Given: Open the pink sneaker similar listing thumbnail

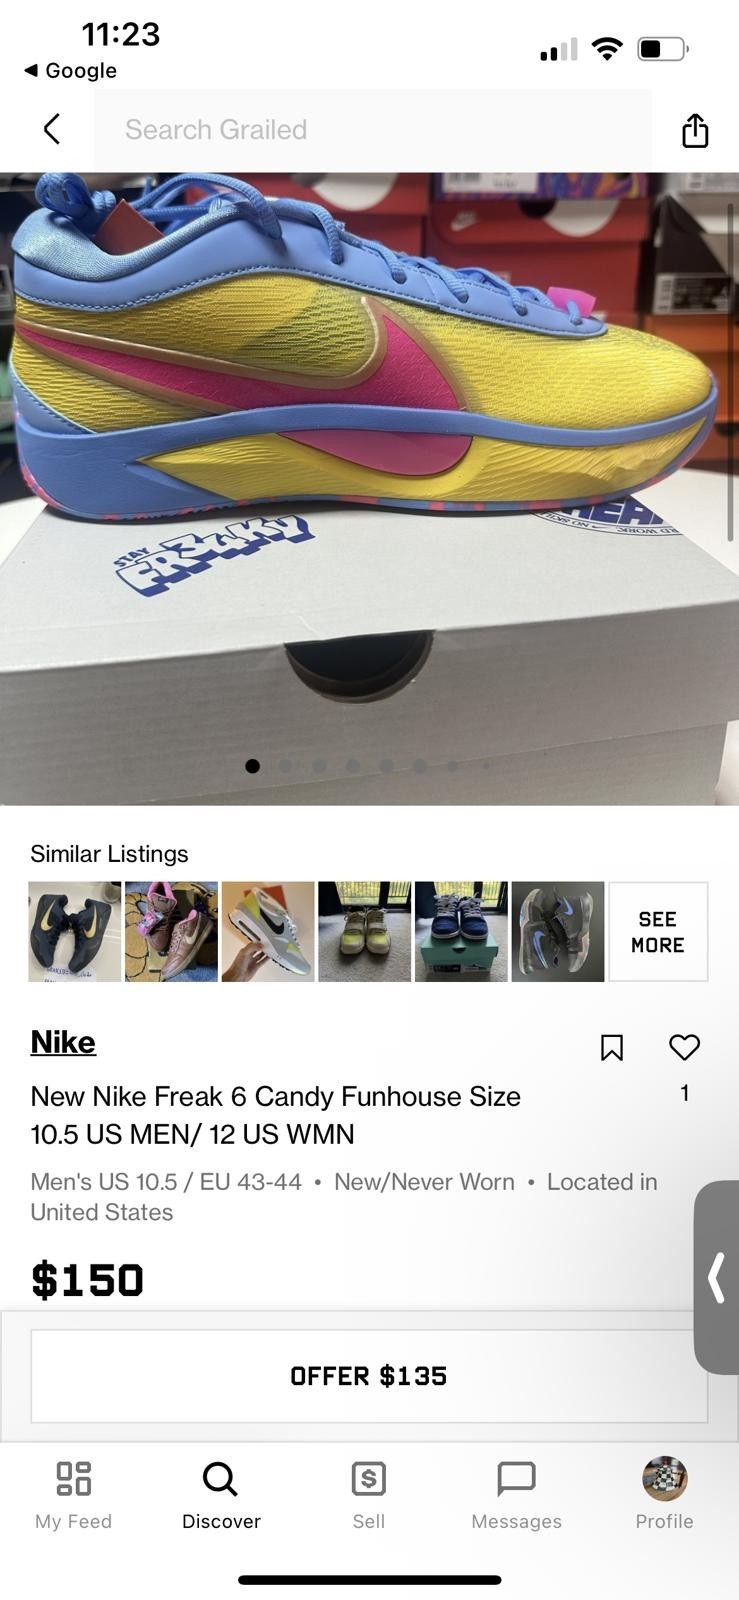Looking at the screenshot, I should coord(171,932).
